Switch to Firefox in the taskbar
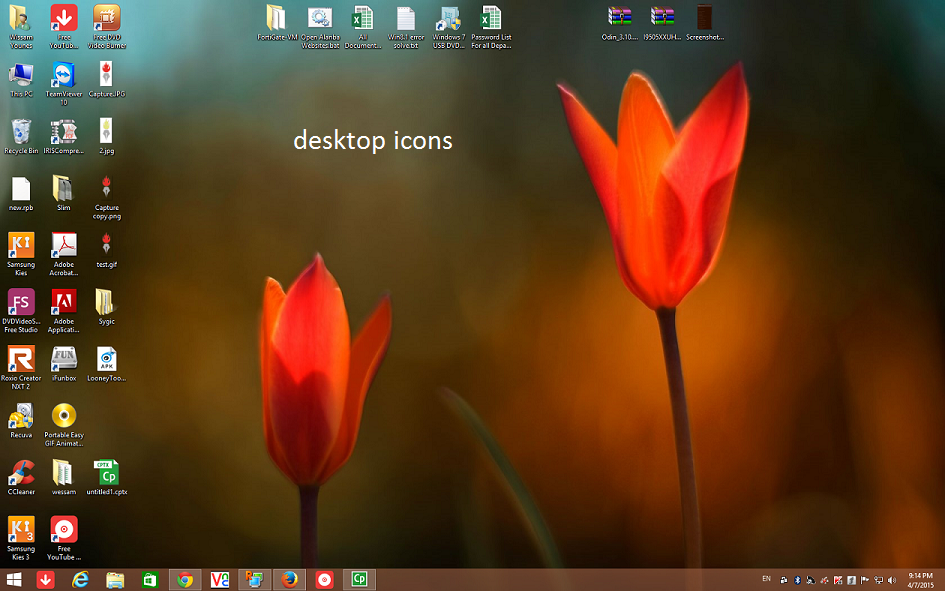Viewport: 945px width, 591px height. pos(289,580)
